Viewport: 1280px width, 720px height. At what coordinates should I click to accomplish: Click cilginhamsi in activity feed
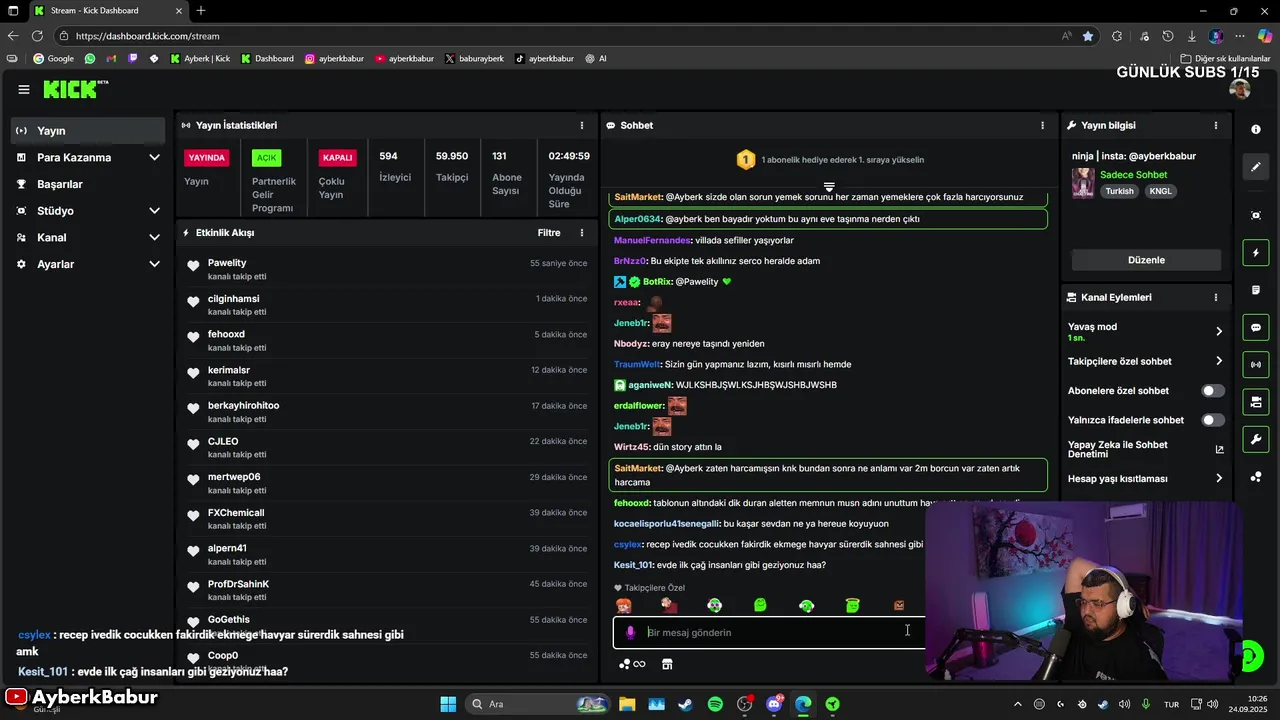233,299
